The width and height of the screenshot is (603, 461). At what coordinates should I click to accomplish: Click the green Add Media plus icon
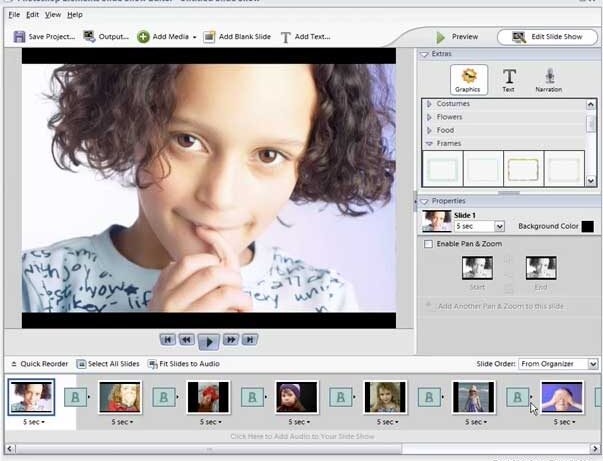click(143, 37)
